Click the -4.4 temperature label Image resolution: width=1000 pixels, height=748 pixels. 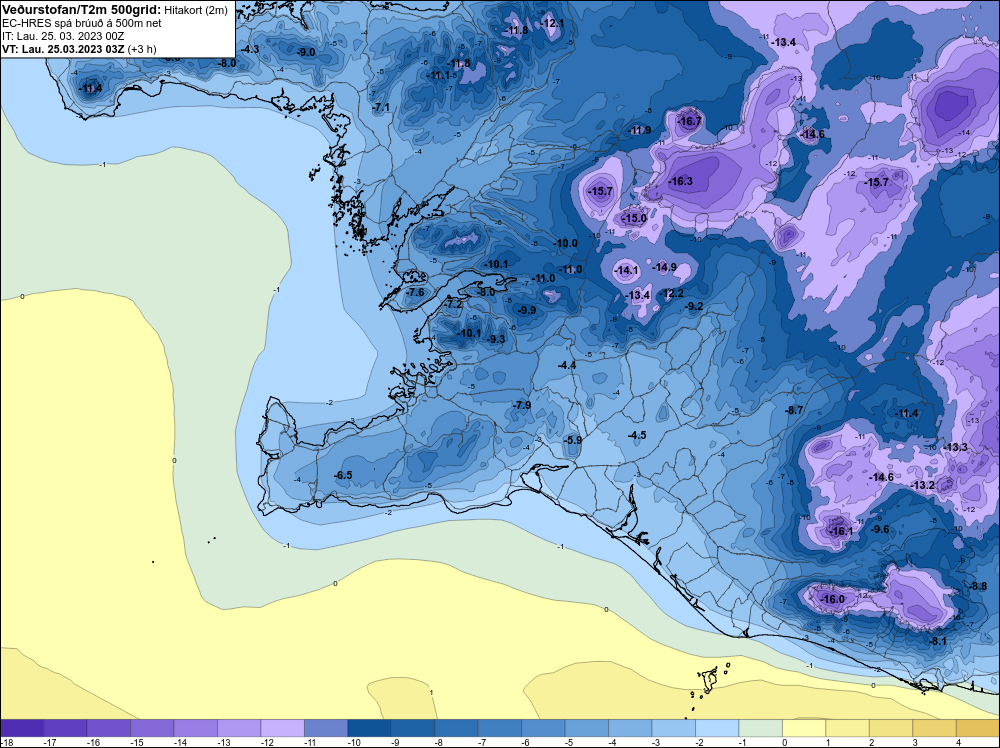point(567,365)
